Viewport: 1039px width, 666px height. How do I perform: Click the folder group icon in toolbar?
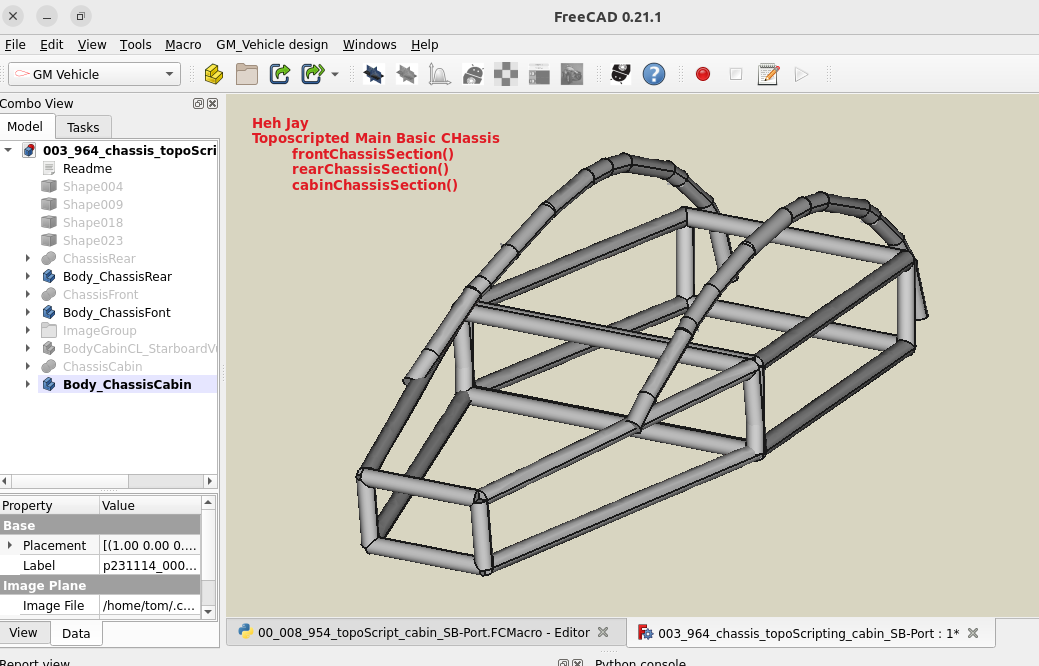pyautogui.click(x=246, y=74)
